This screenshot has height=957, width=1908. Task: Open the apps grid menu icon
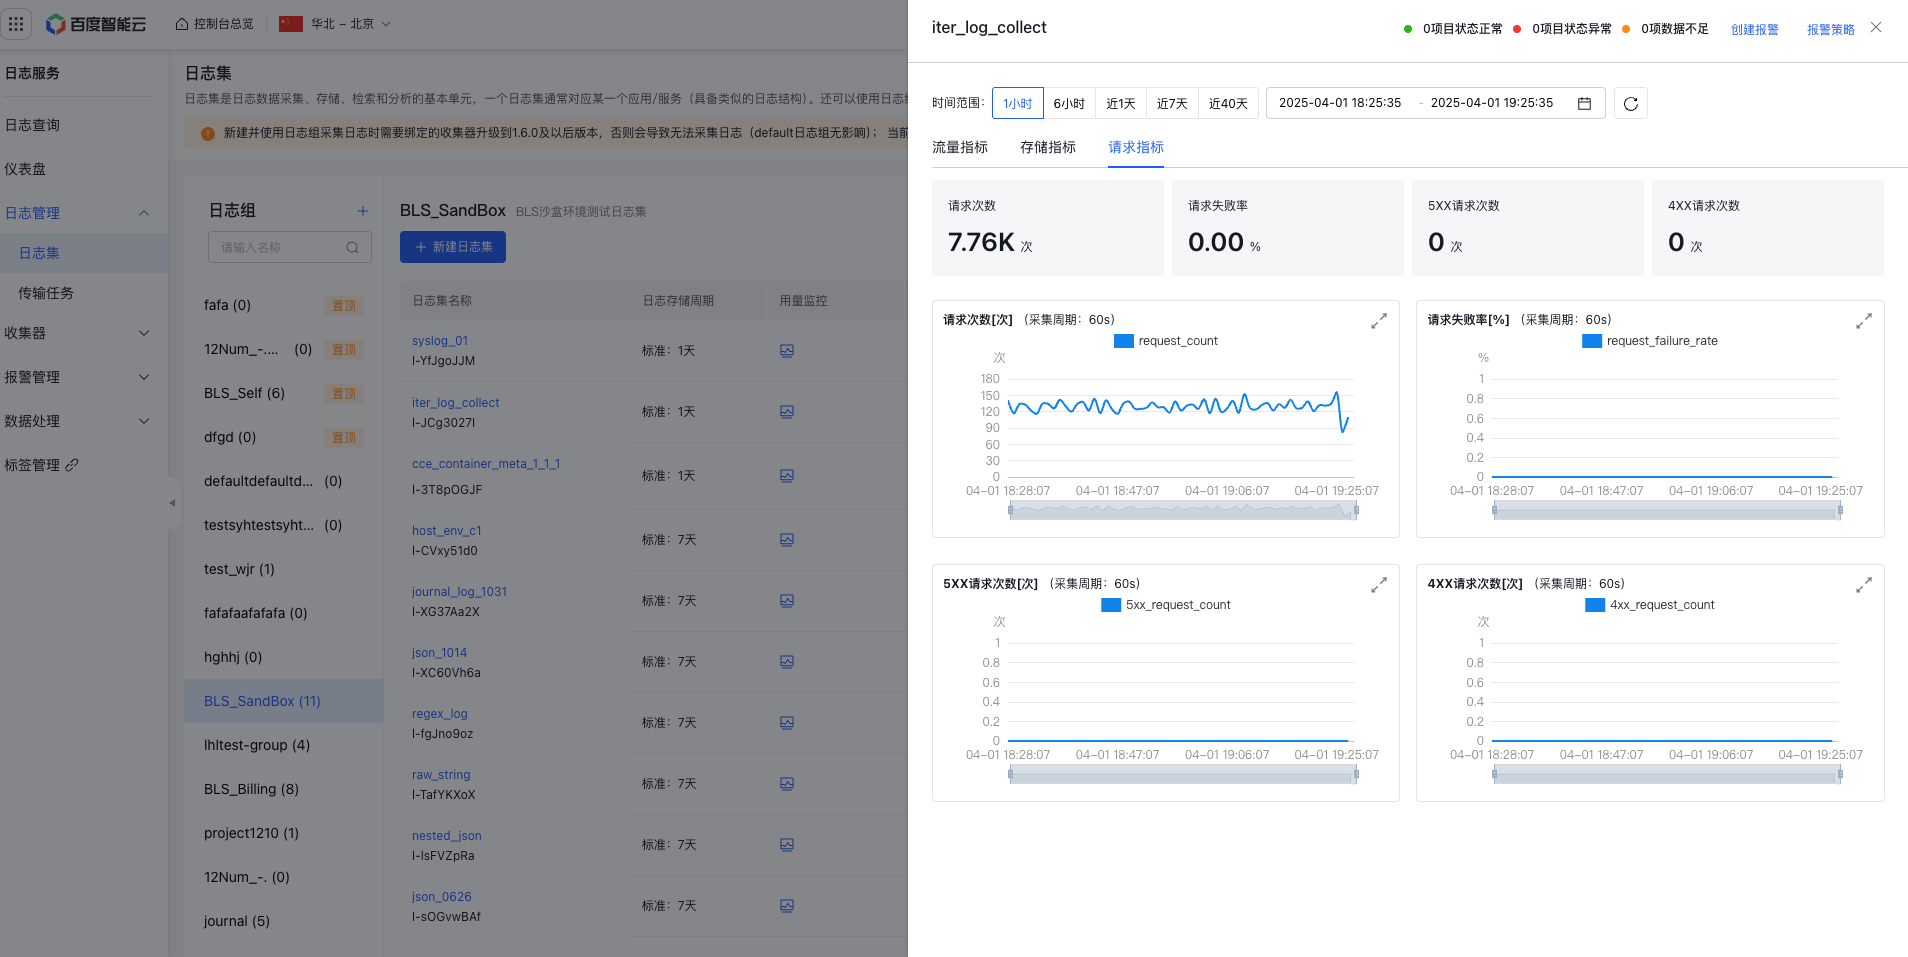(16, 24)
